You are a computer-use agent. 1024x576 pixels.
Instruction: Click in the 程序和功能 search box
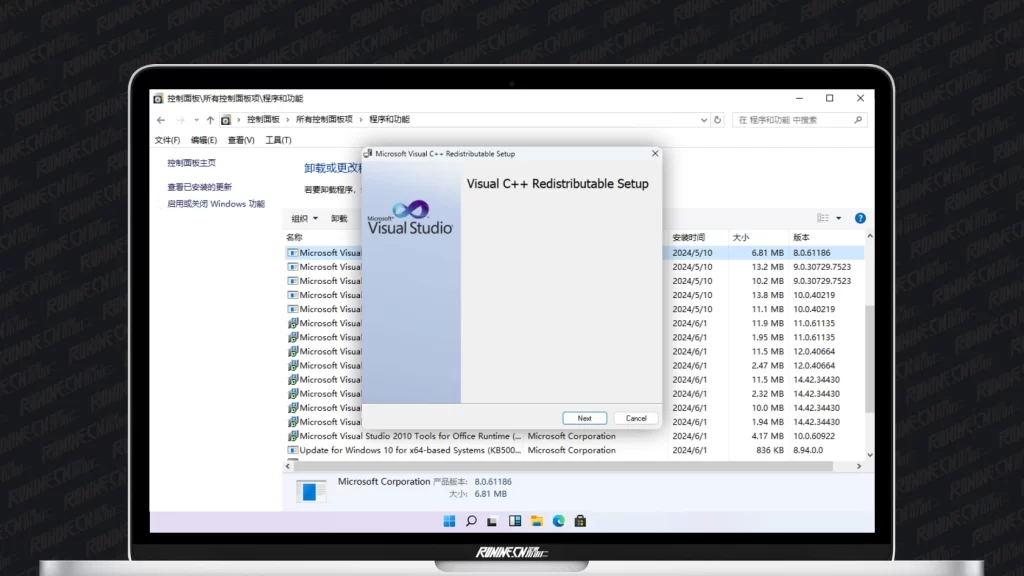795,120
